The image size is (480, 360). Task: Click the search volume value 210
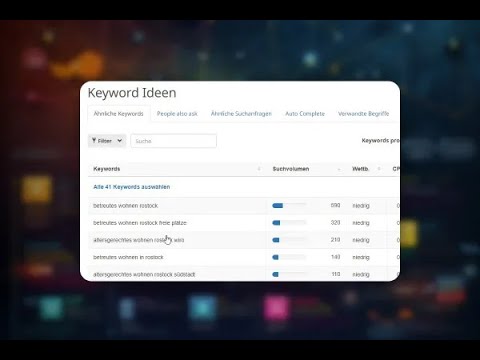point(335,240)
